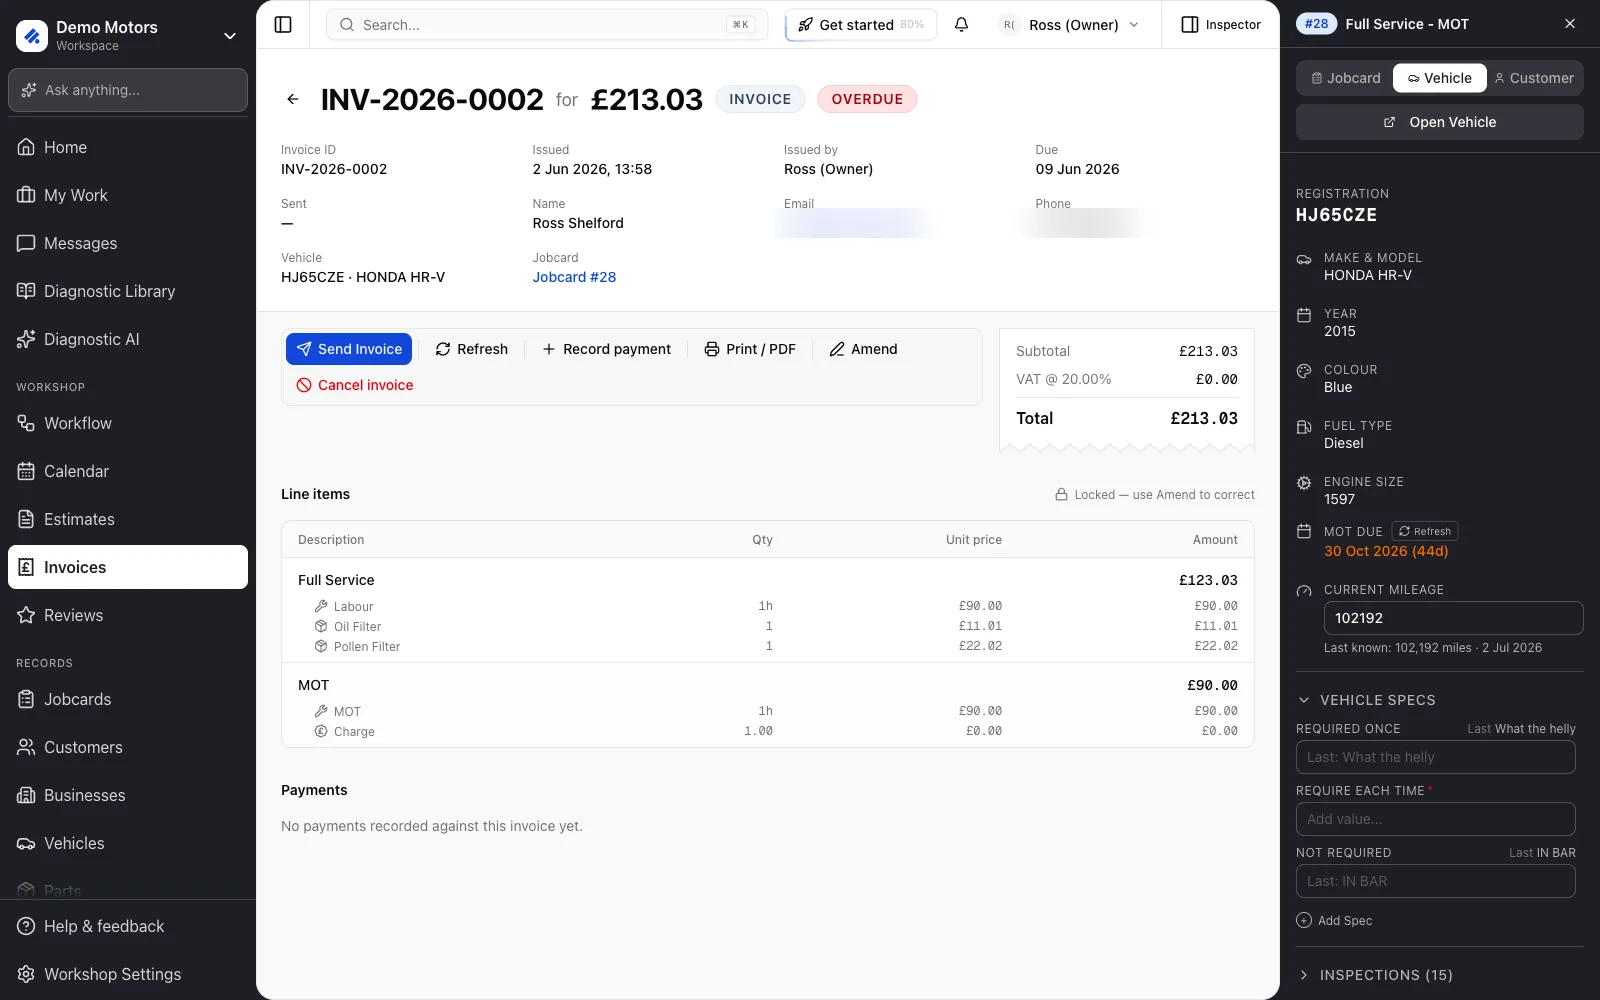The image size is (1600, 1000).
Task: Open Estimates list
Action: (128, 519)
